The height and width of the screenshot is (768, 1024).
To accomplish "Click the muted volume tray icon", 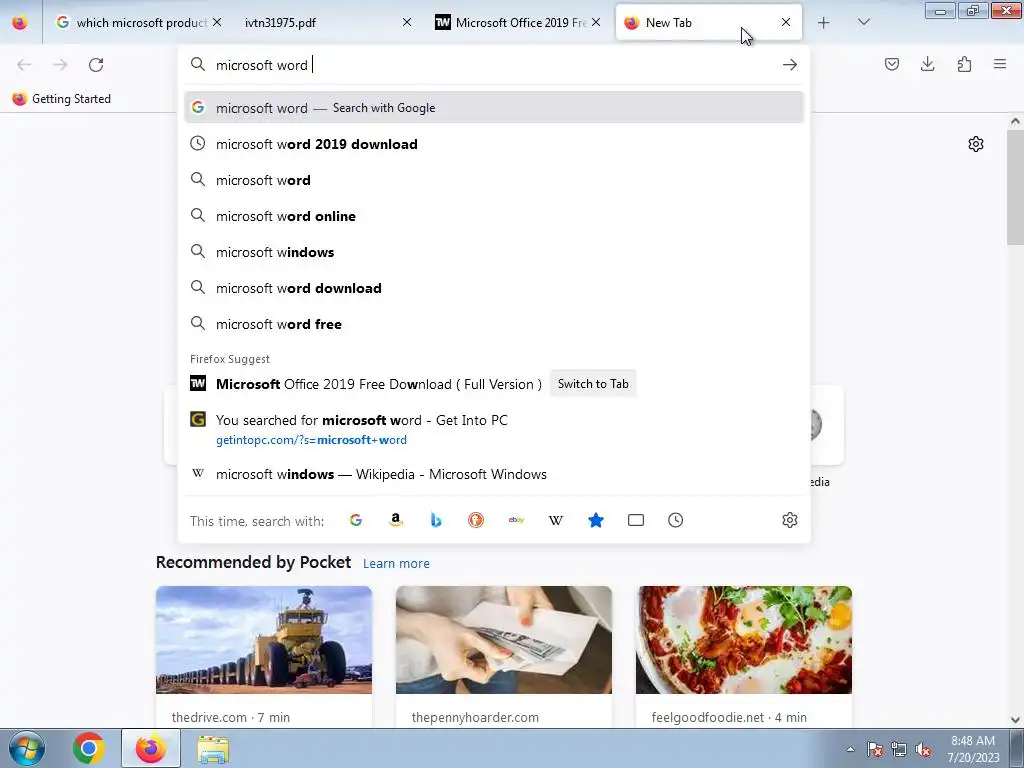I will 923,750.
